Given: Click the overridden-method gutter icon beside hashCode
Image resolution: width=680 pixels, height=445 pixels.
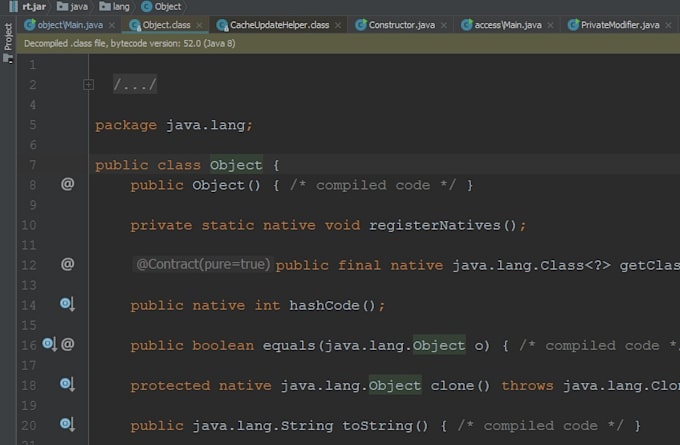Looking at the screenshot, I should [x=67, y=305].
